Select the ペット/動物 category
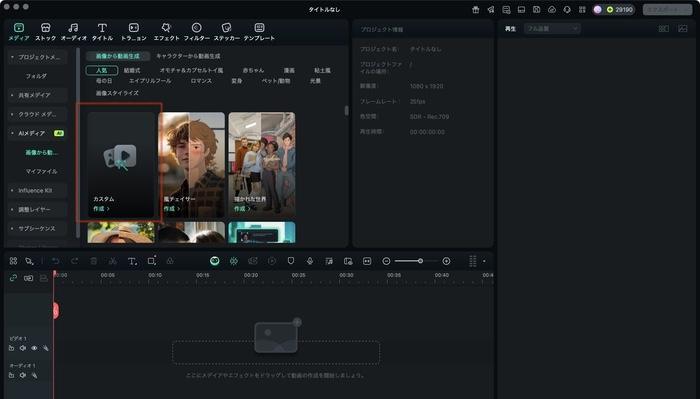The image size is (700, 399). [x=275, y=81]
